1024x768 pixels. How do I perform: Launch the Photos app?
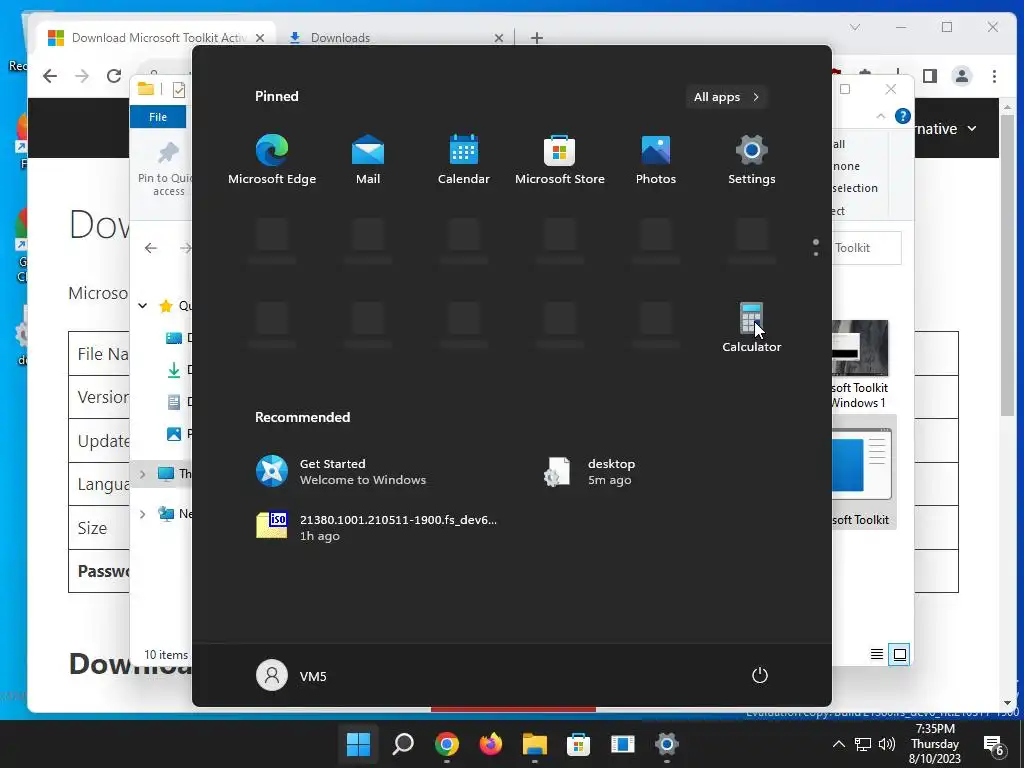click(x=656, y=159)
